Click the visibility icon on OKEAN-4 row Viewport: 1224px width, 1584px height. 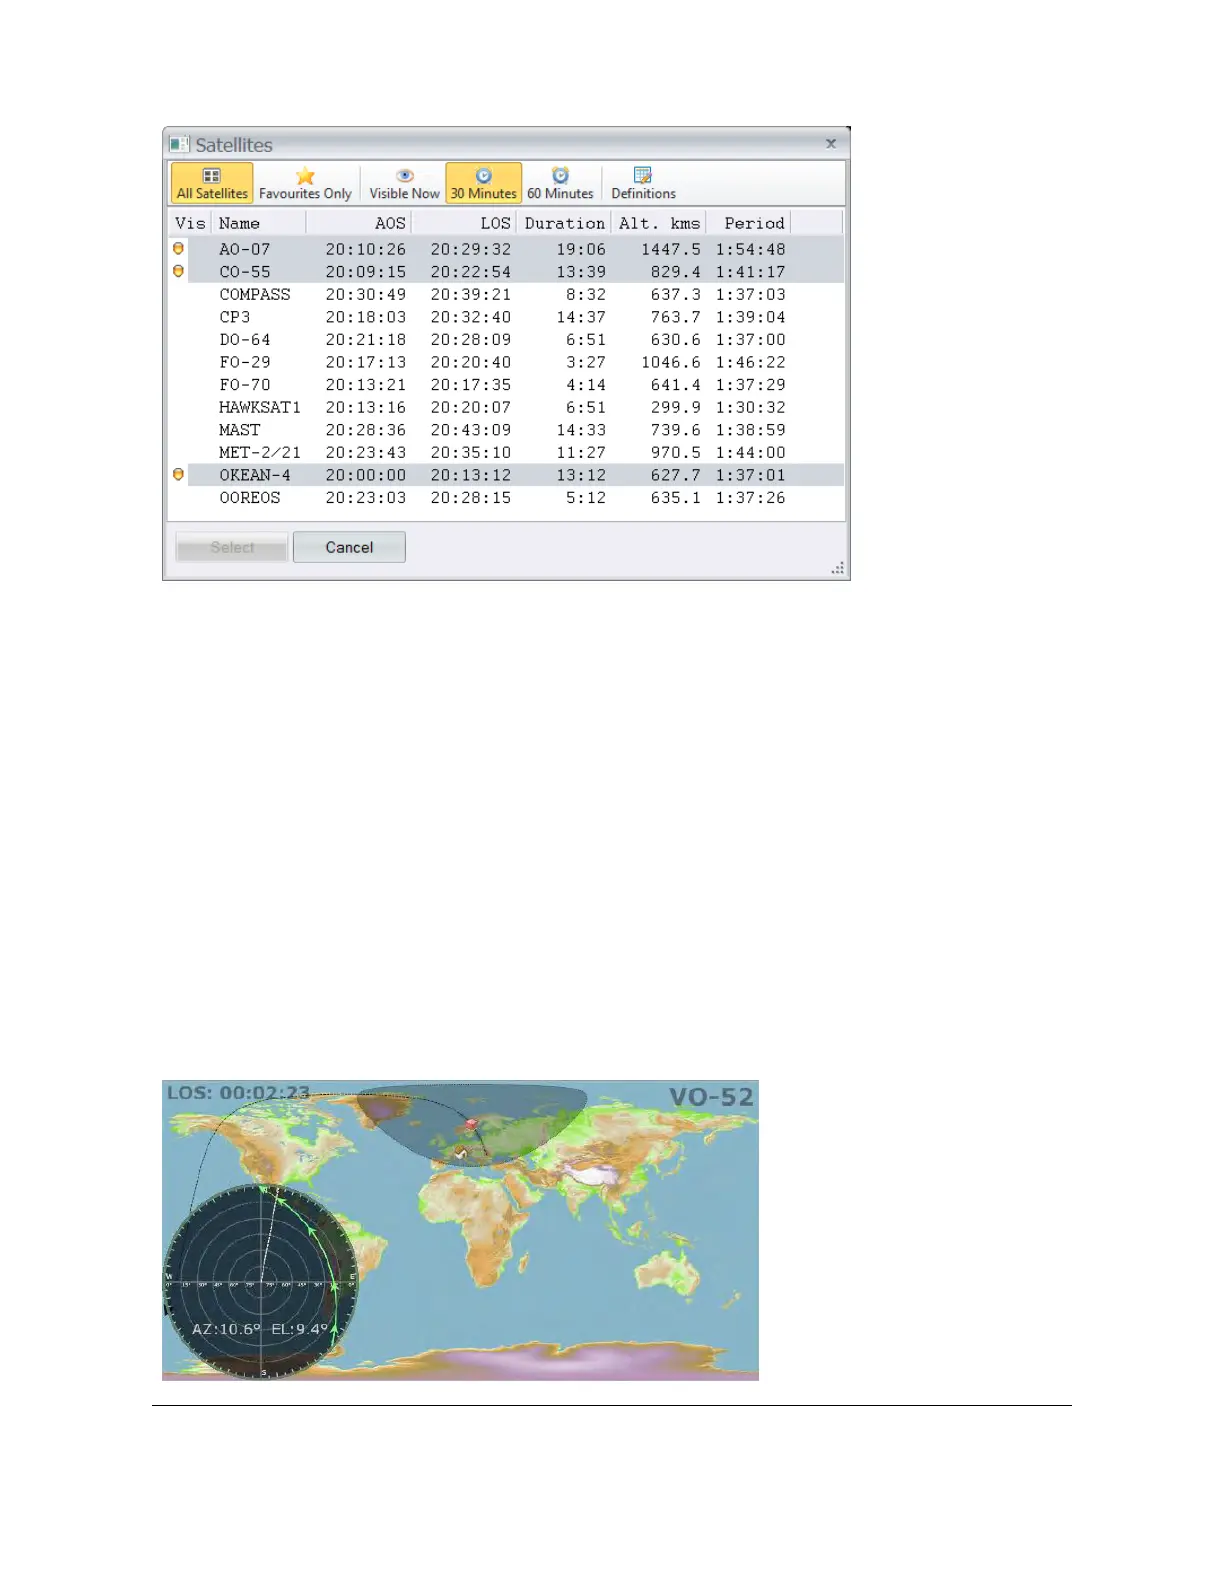coord(179,474)
